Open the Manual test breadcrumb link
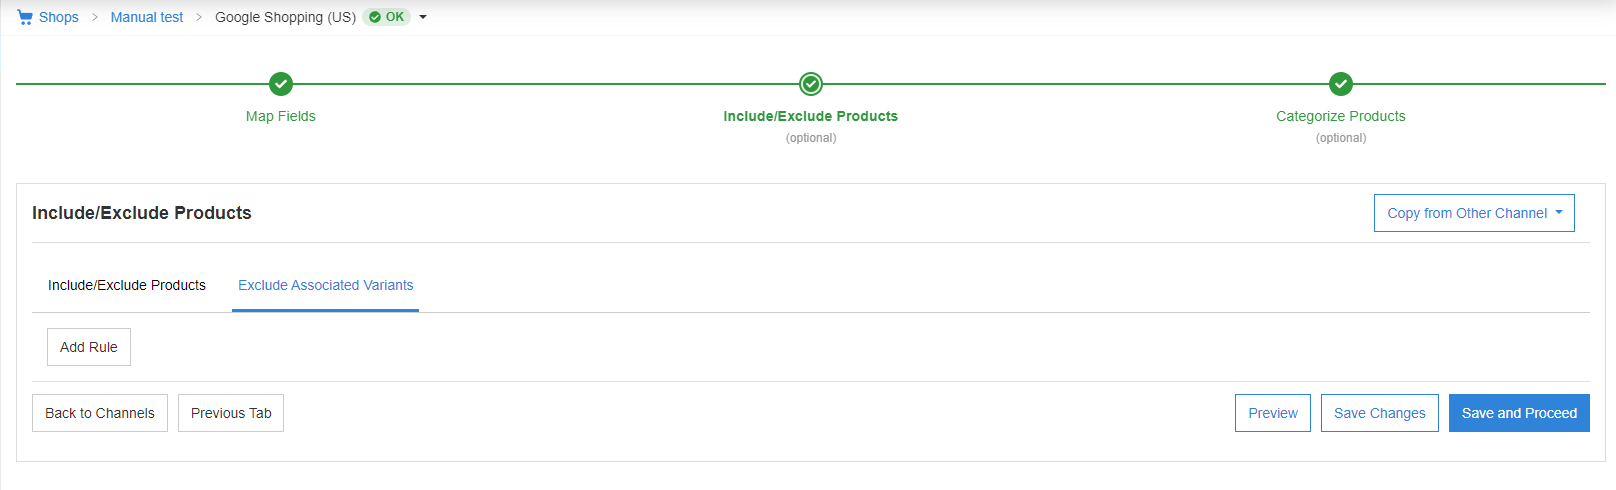 (147, 17)
